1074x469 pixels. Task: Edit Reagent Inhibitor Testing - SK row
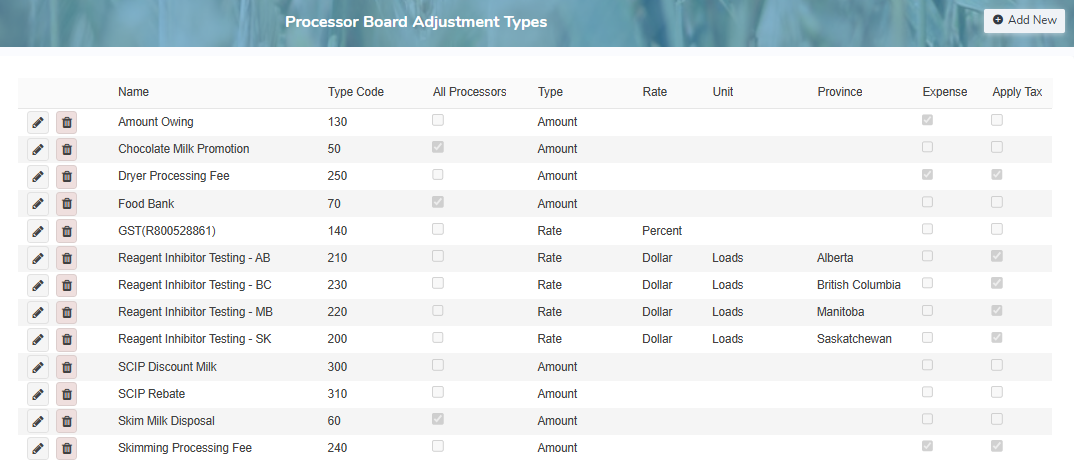[x=37, y=340]
